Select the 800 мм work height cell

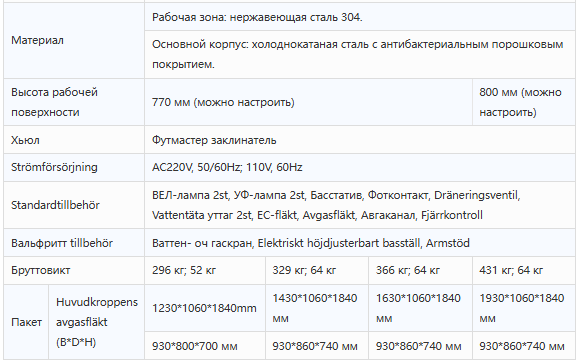click(524, 102)
